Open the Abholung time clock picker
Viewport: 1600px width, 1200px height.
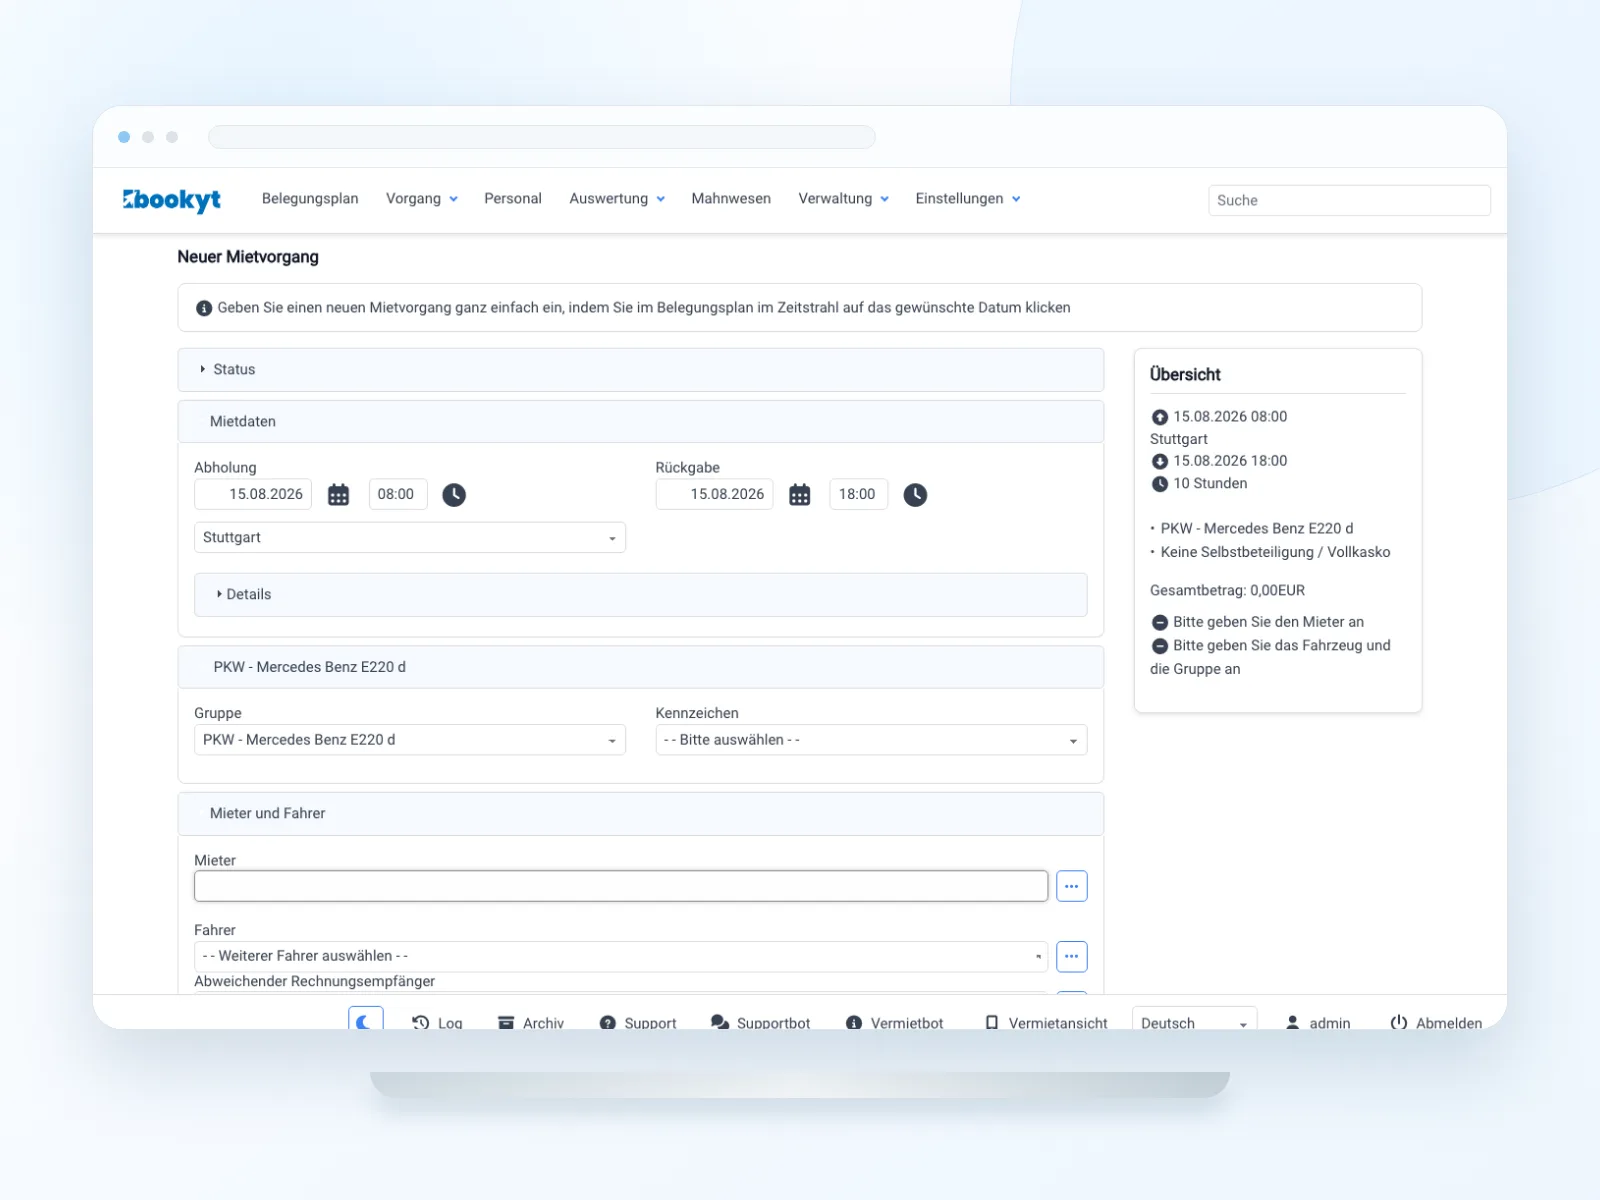click(x=454, y=494)
